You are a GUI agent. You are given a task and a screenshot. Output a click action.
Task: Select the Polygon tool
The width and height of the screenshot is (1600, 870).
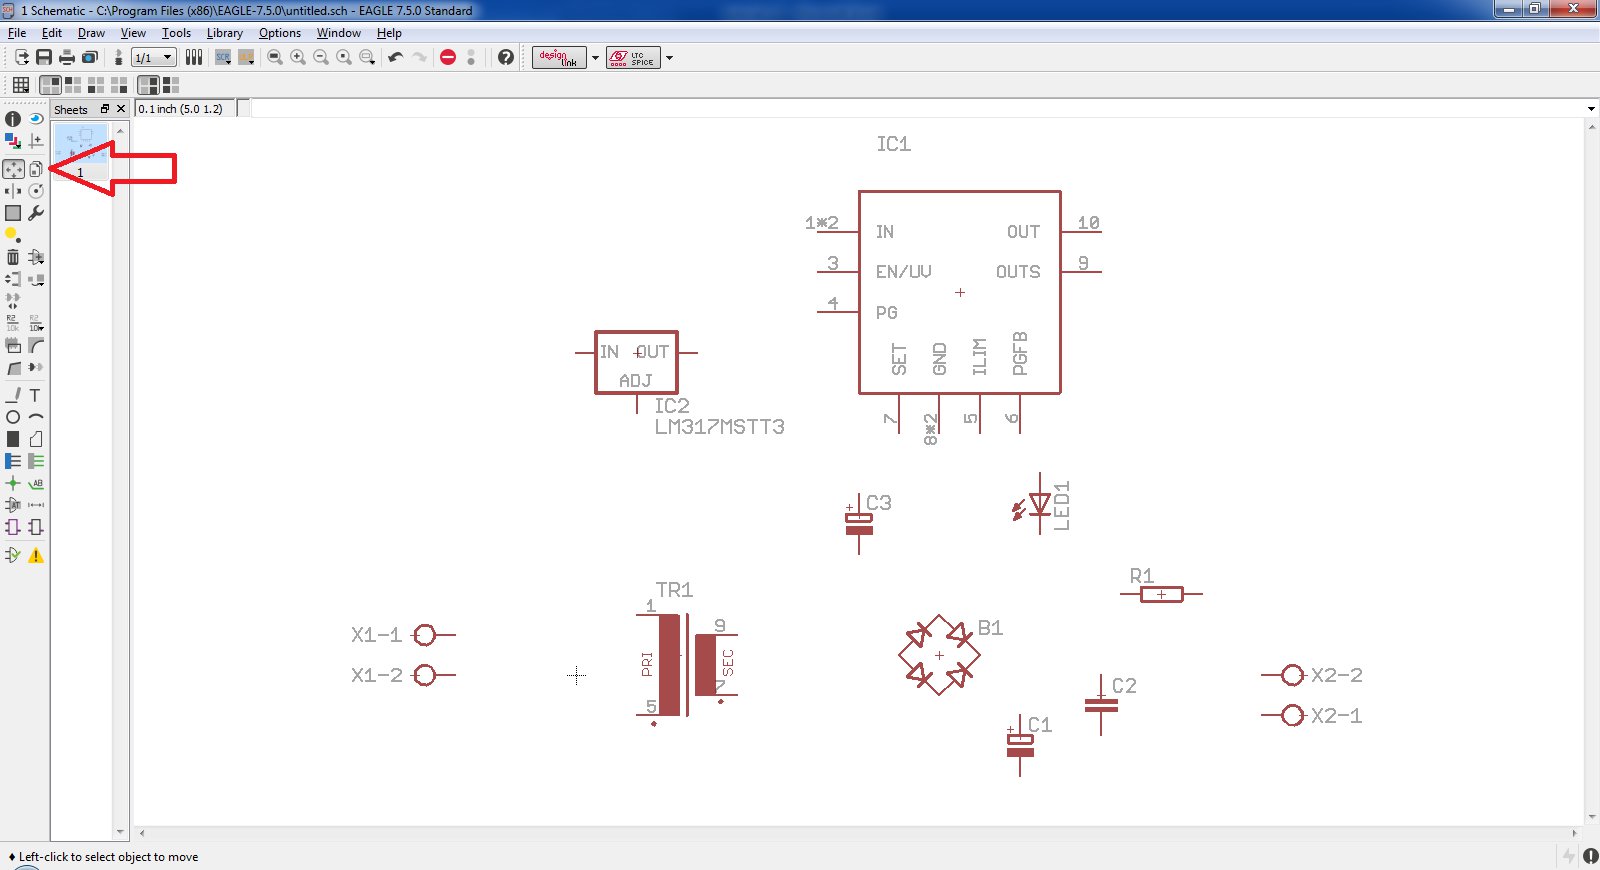click(36, 439)
